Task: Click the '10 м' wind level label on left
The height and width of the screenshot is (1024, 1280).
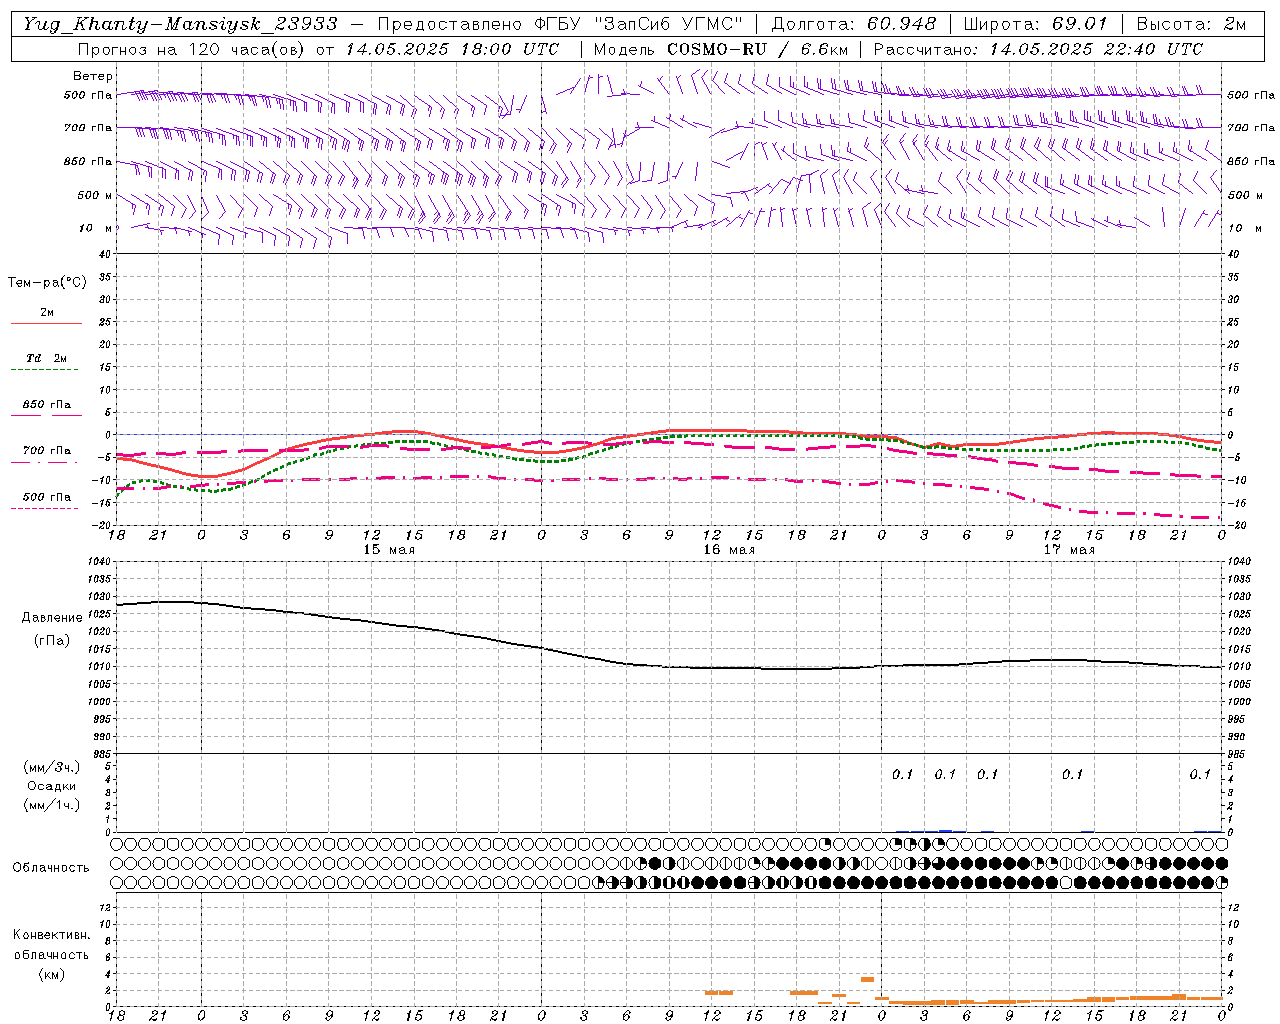Action: point(96,228)
